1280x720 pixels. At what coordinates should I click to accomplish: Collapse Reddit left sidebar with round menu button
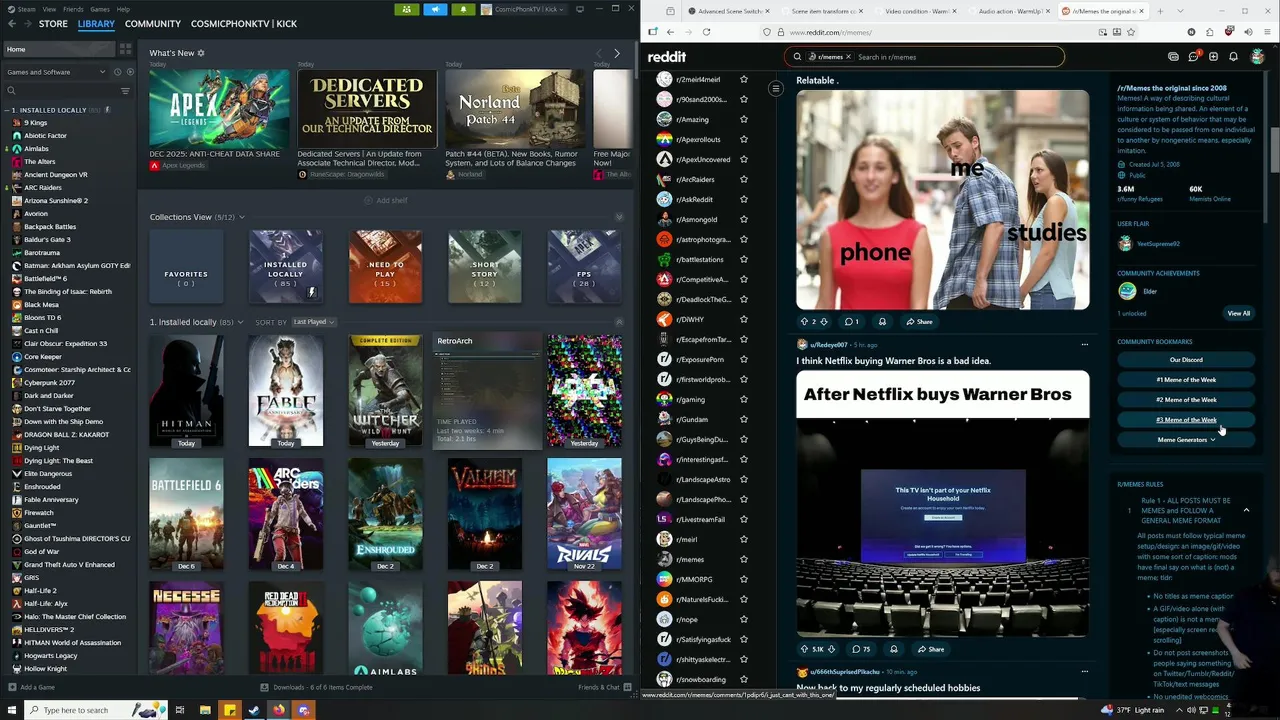(775, 89)
